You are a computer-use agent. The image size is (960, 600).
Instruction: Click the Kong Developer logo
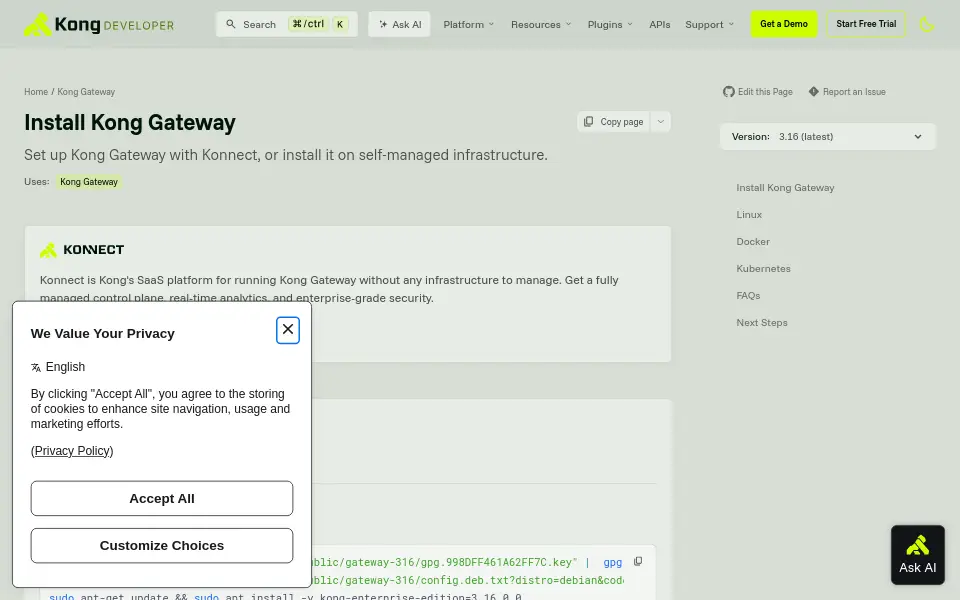(99, 24)
